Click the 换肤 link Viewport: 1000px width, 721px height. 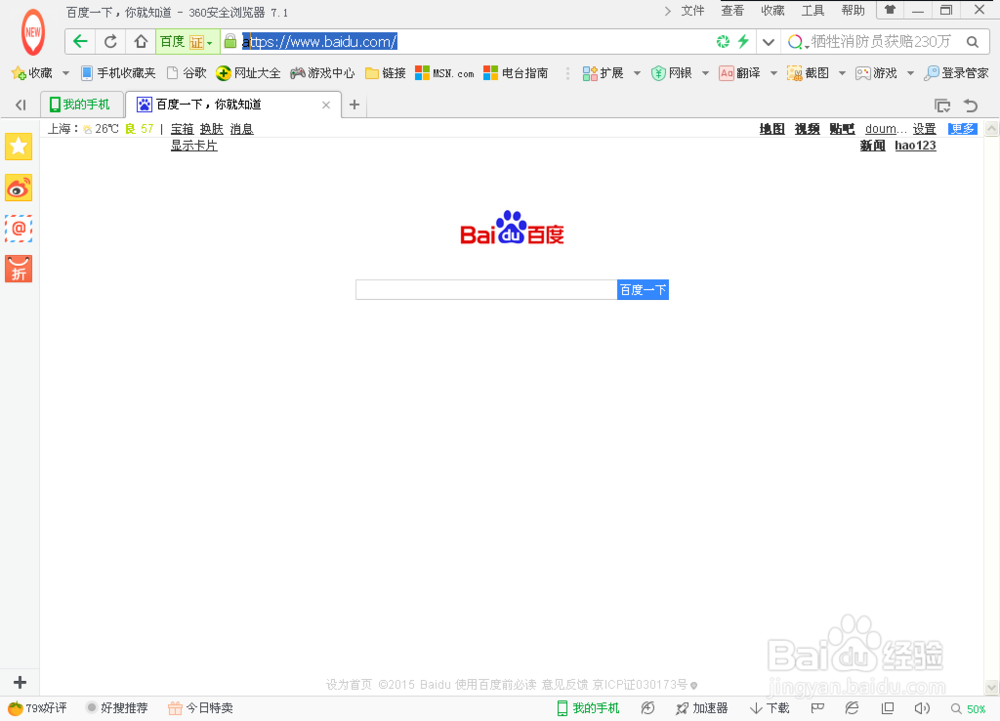(x=211, y=129)
